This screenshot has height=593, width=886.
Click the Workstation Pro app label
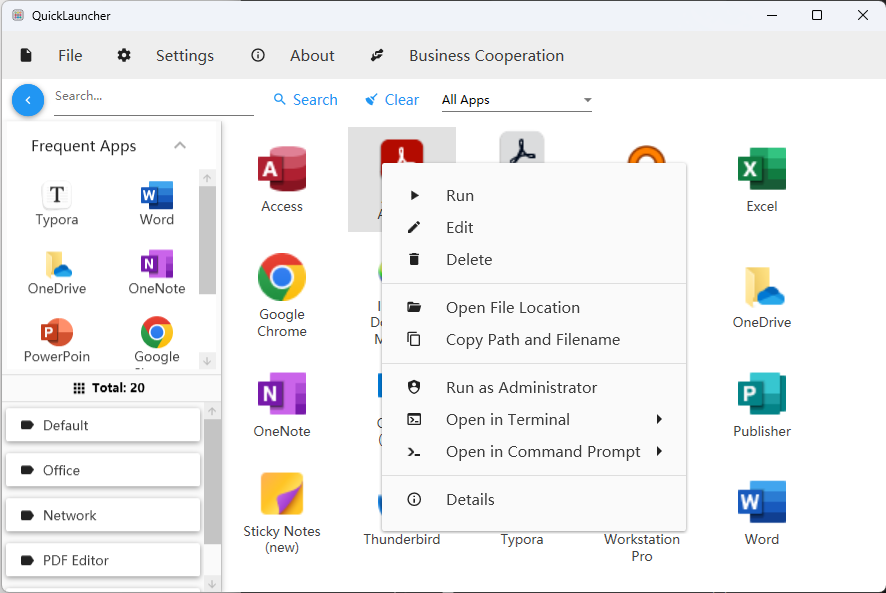[x=642, y=547]
